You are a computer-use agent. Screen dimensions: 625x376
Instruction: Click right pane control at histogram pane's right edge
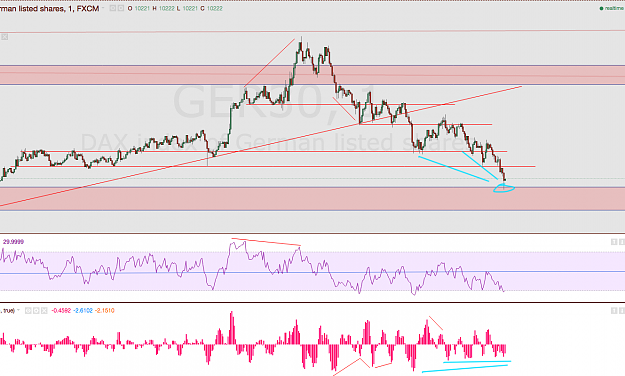(622, 311)
